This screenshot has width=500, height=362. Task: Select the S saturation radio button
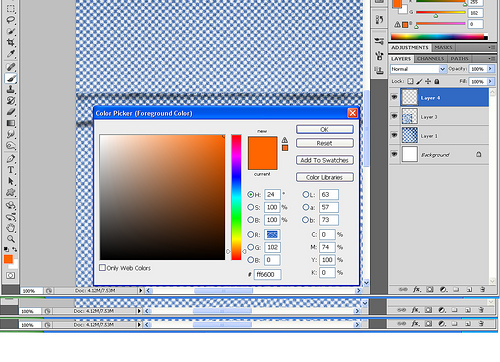(250, 207)
